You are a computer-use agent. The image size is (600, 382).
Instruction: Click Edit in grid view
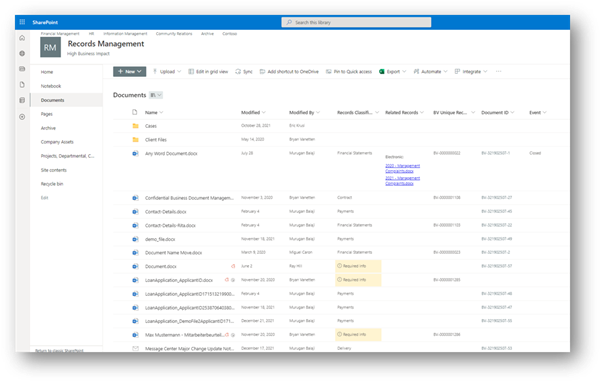pyautogui.click(x=208, y=72)
